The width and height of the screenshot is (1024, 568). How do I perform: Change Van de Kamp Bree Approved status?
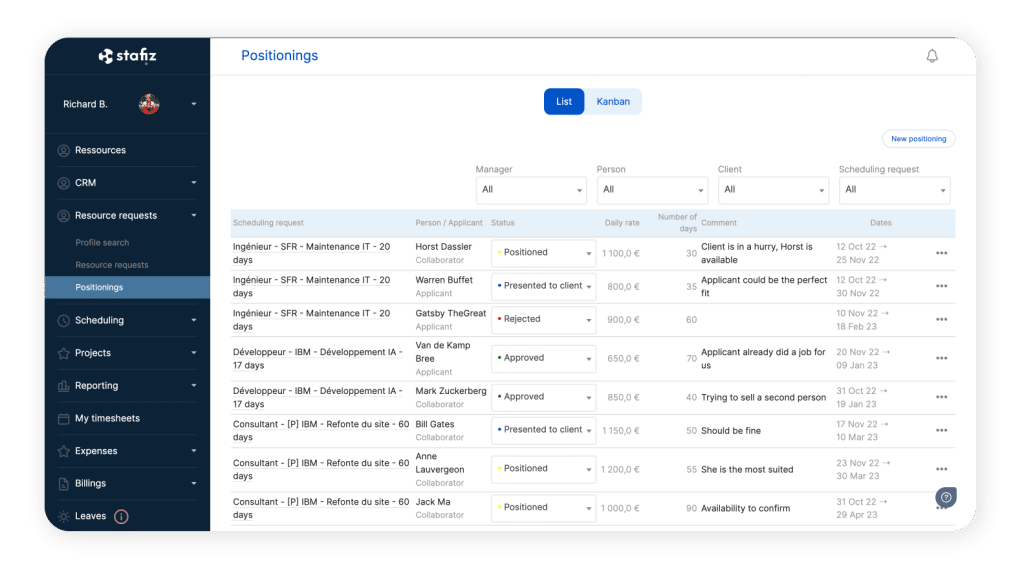pos(543,358)
